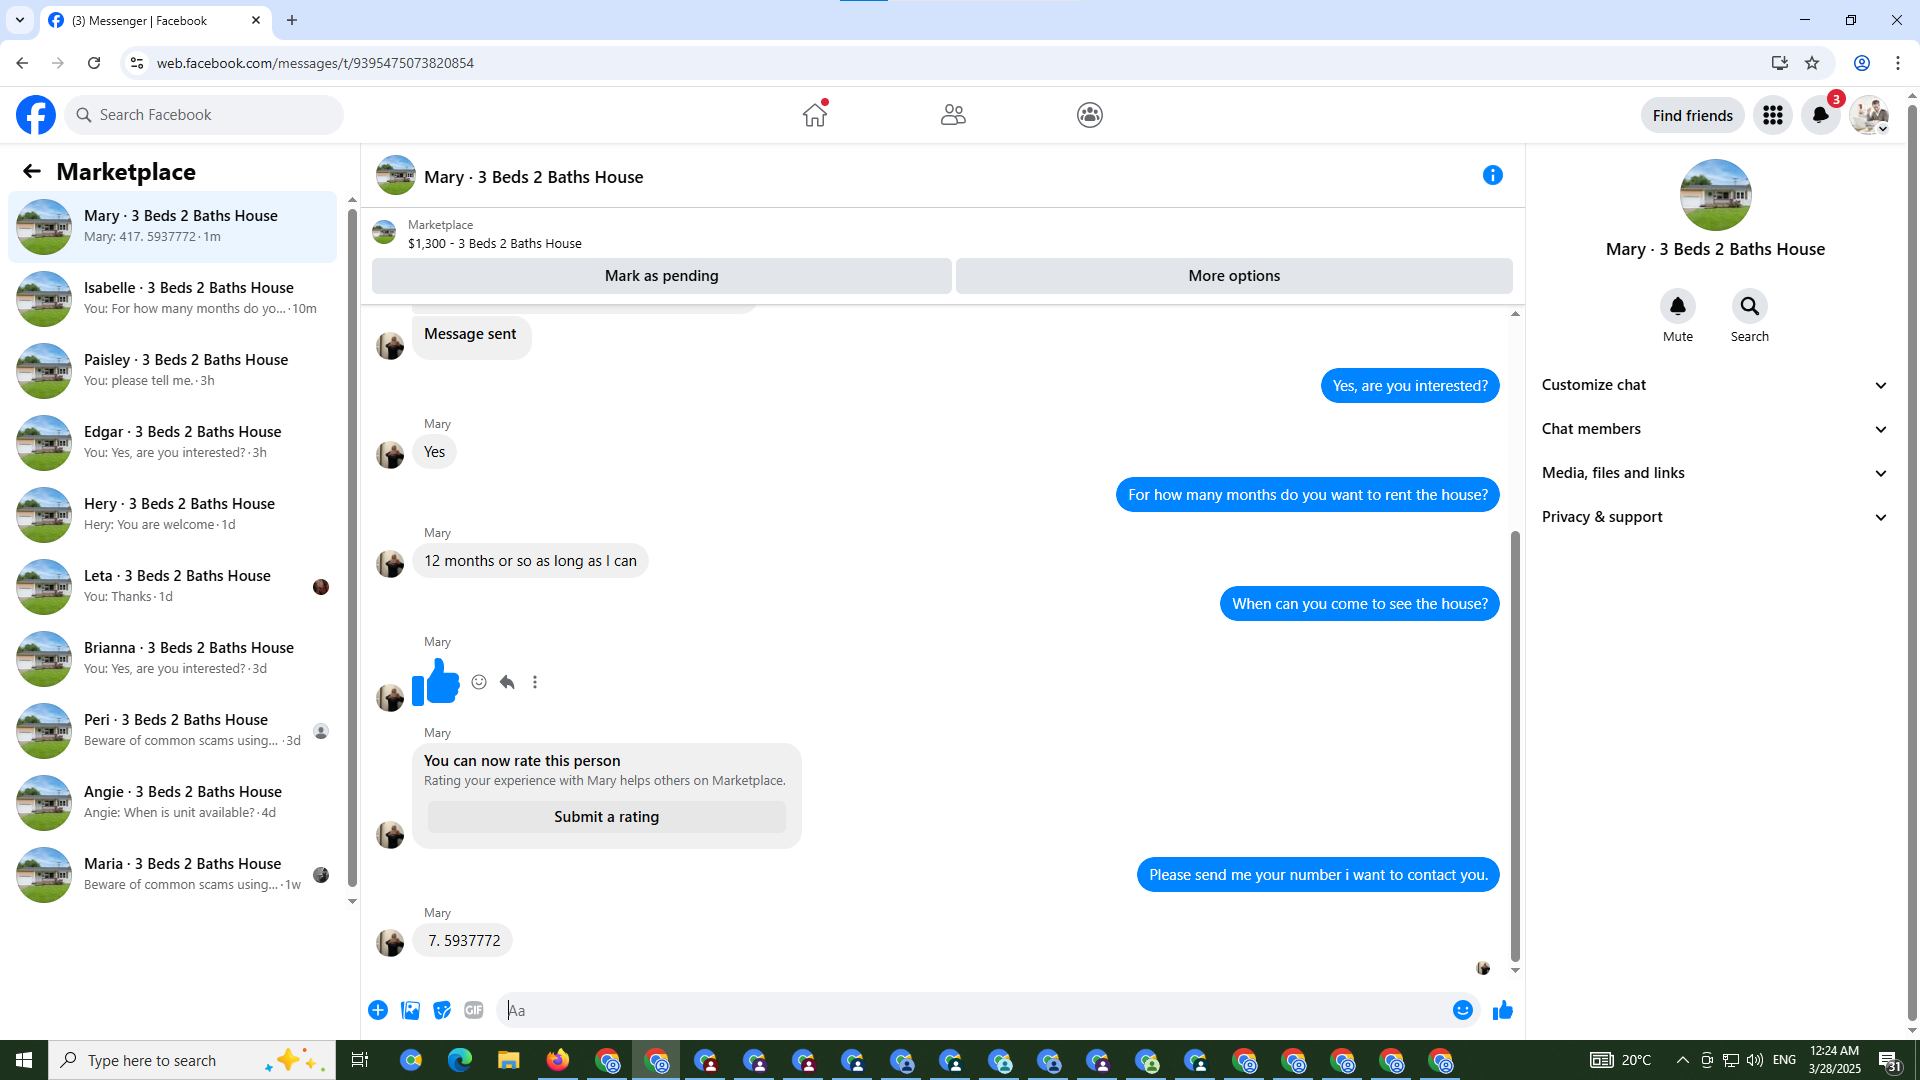Select the Messenger | Facebook browser tab

(155, 21)
